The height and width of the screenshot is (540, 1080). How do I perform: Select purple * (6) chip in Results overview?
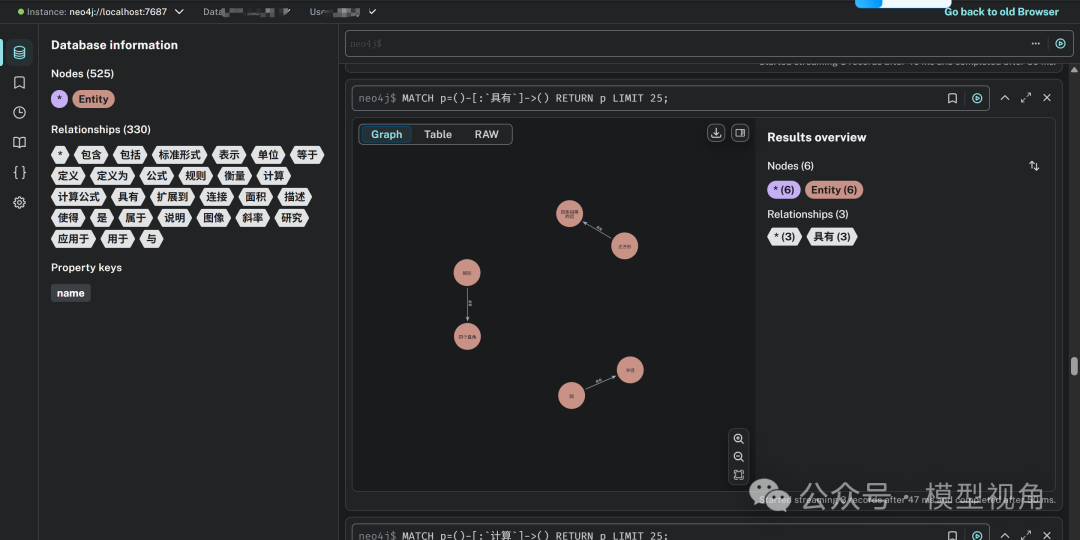pyautogui.click(x=784, y=190)
